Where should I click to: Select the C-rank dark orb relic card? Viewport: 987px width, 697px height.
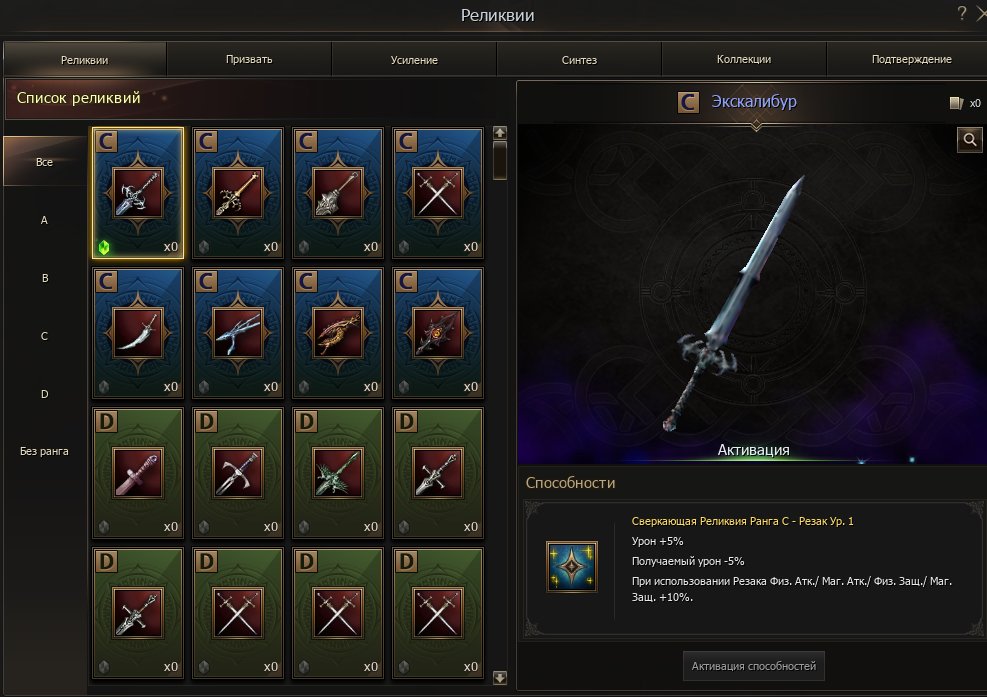[x=437, y=332]
